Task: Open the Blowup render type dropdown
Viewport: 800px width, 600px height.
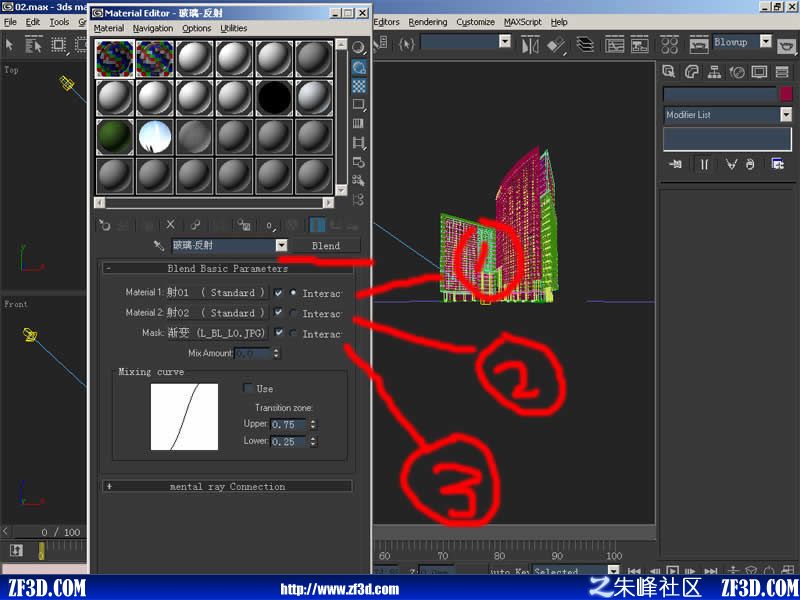Action: (765, 42)
